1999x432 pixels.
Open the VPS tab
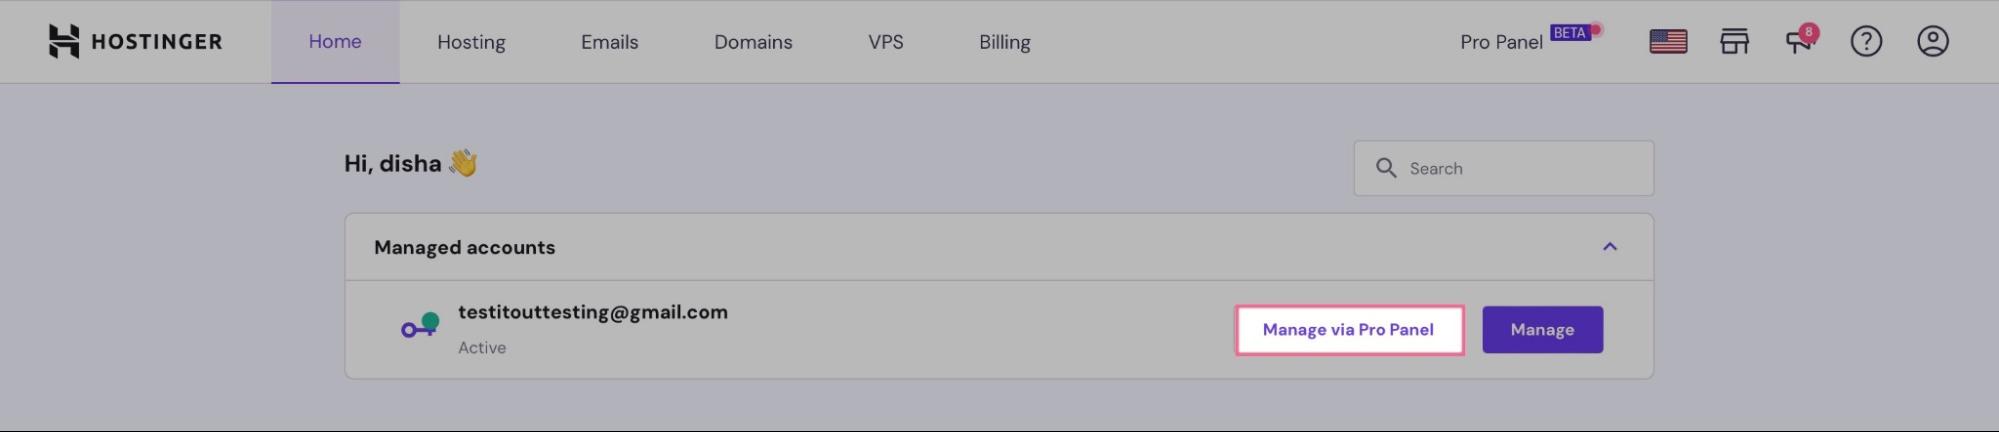(885, 42)
